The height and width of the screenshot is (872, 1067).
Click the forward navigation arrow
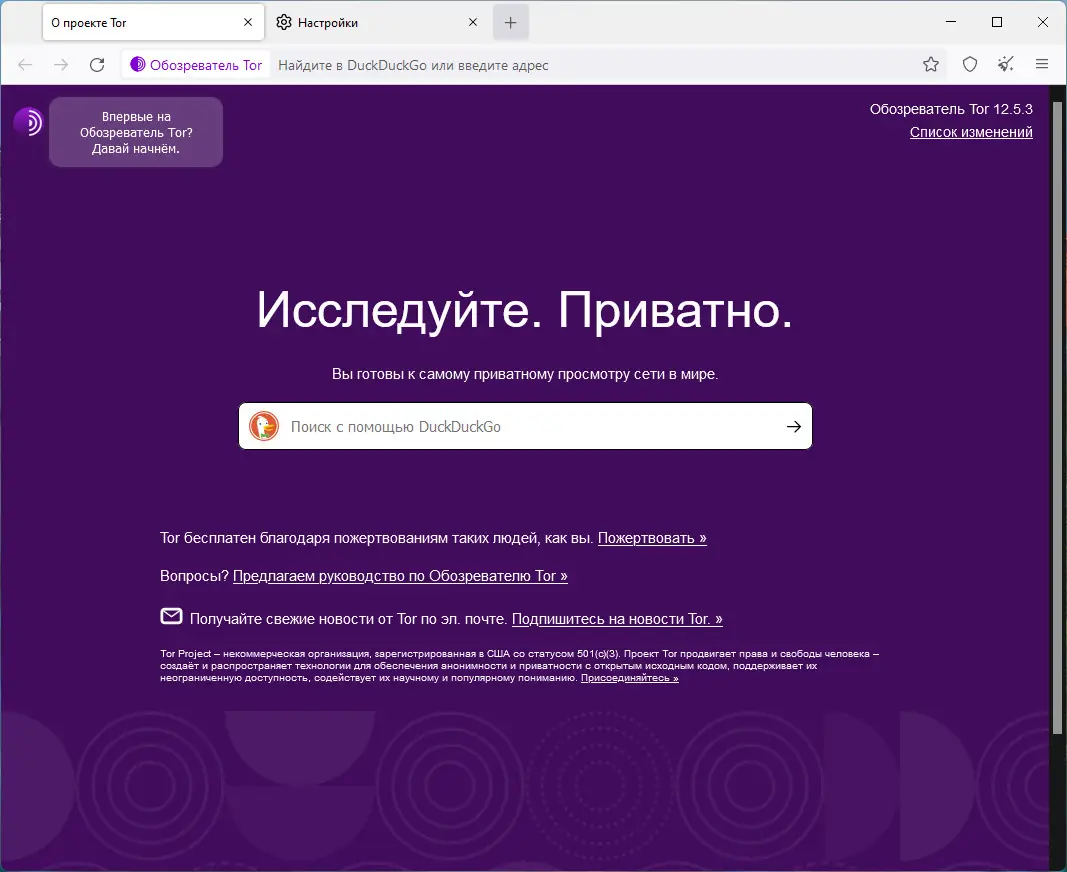click(x=61, y=65)
